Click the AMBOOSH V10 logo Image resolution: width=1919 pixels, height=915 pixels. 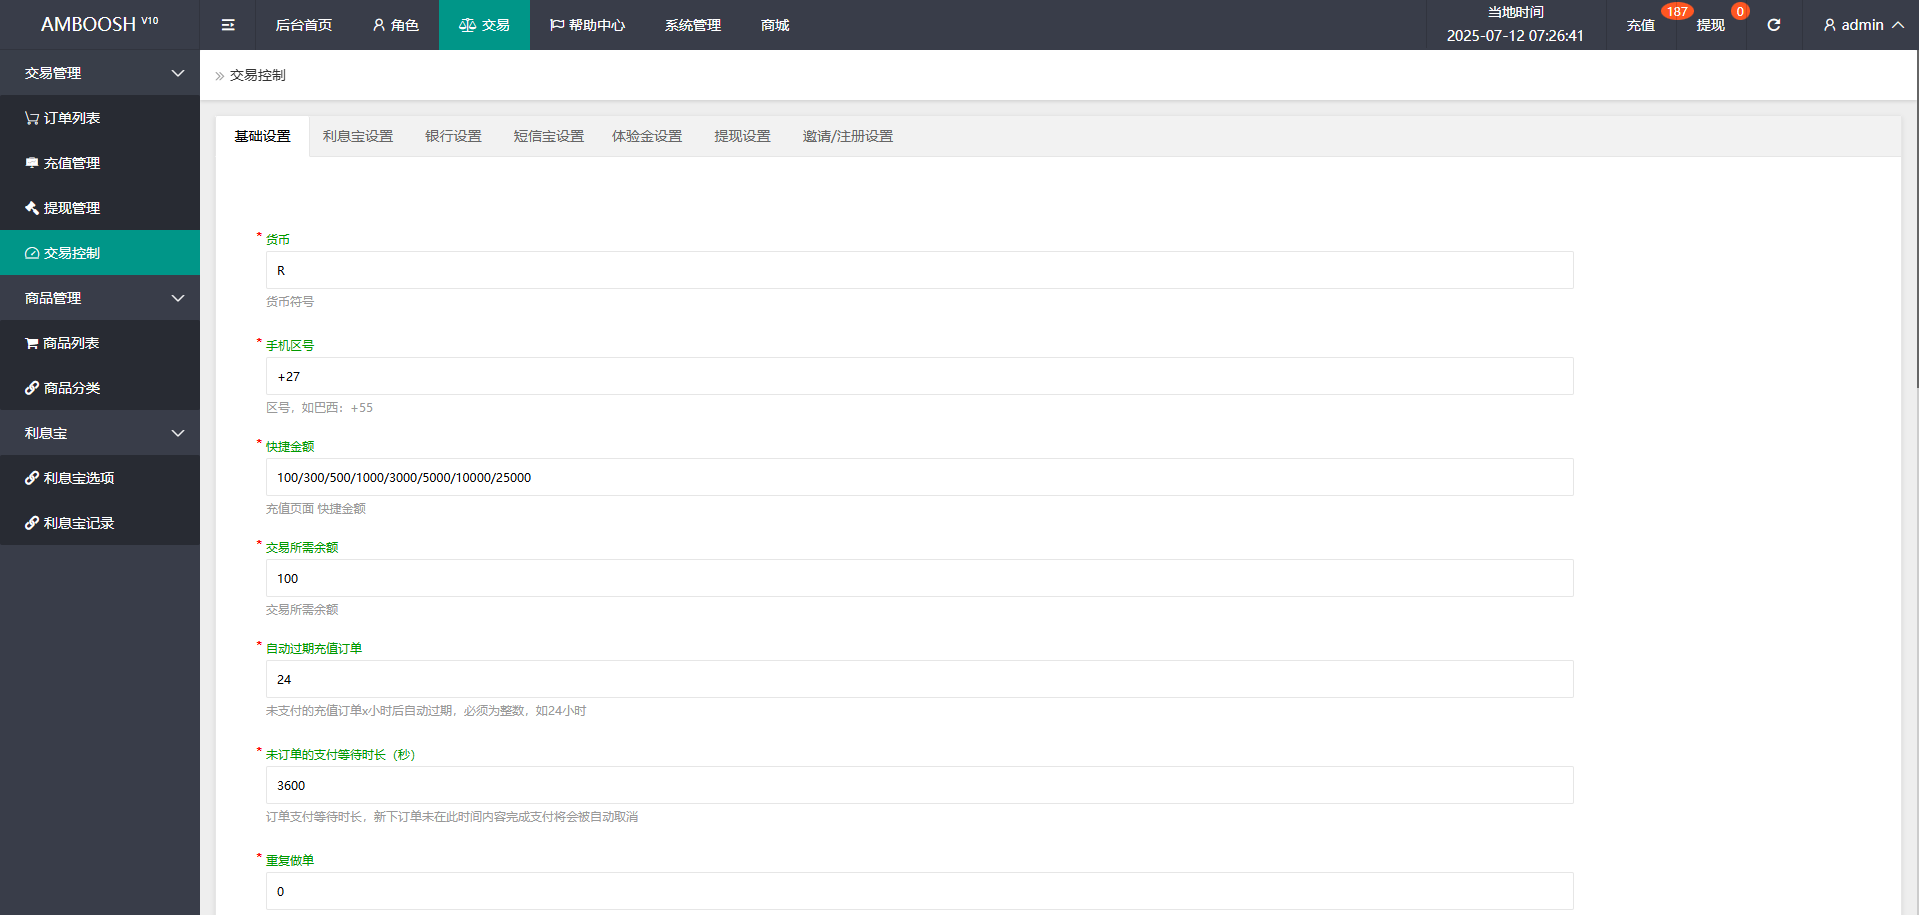tap(100, 25)
